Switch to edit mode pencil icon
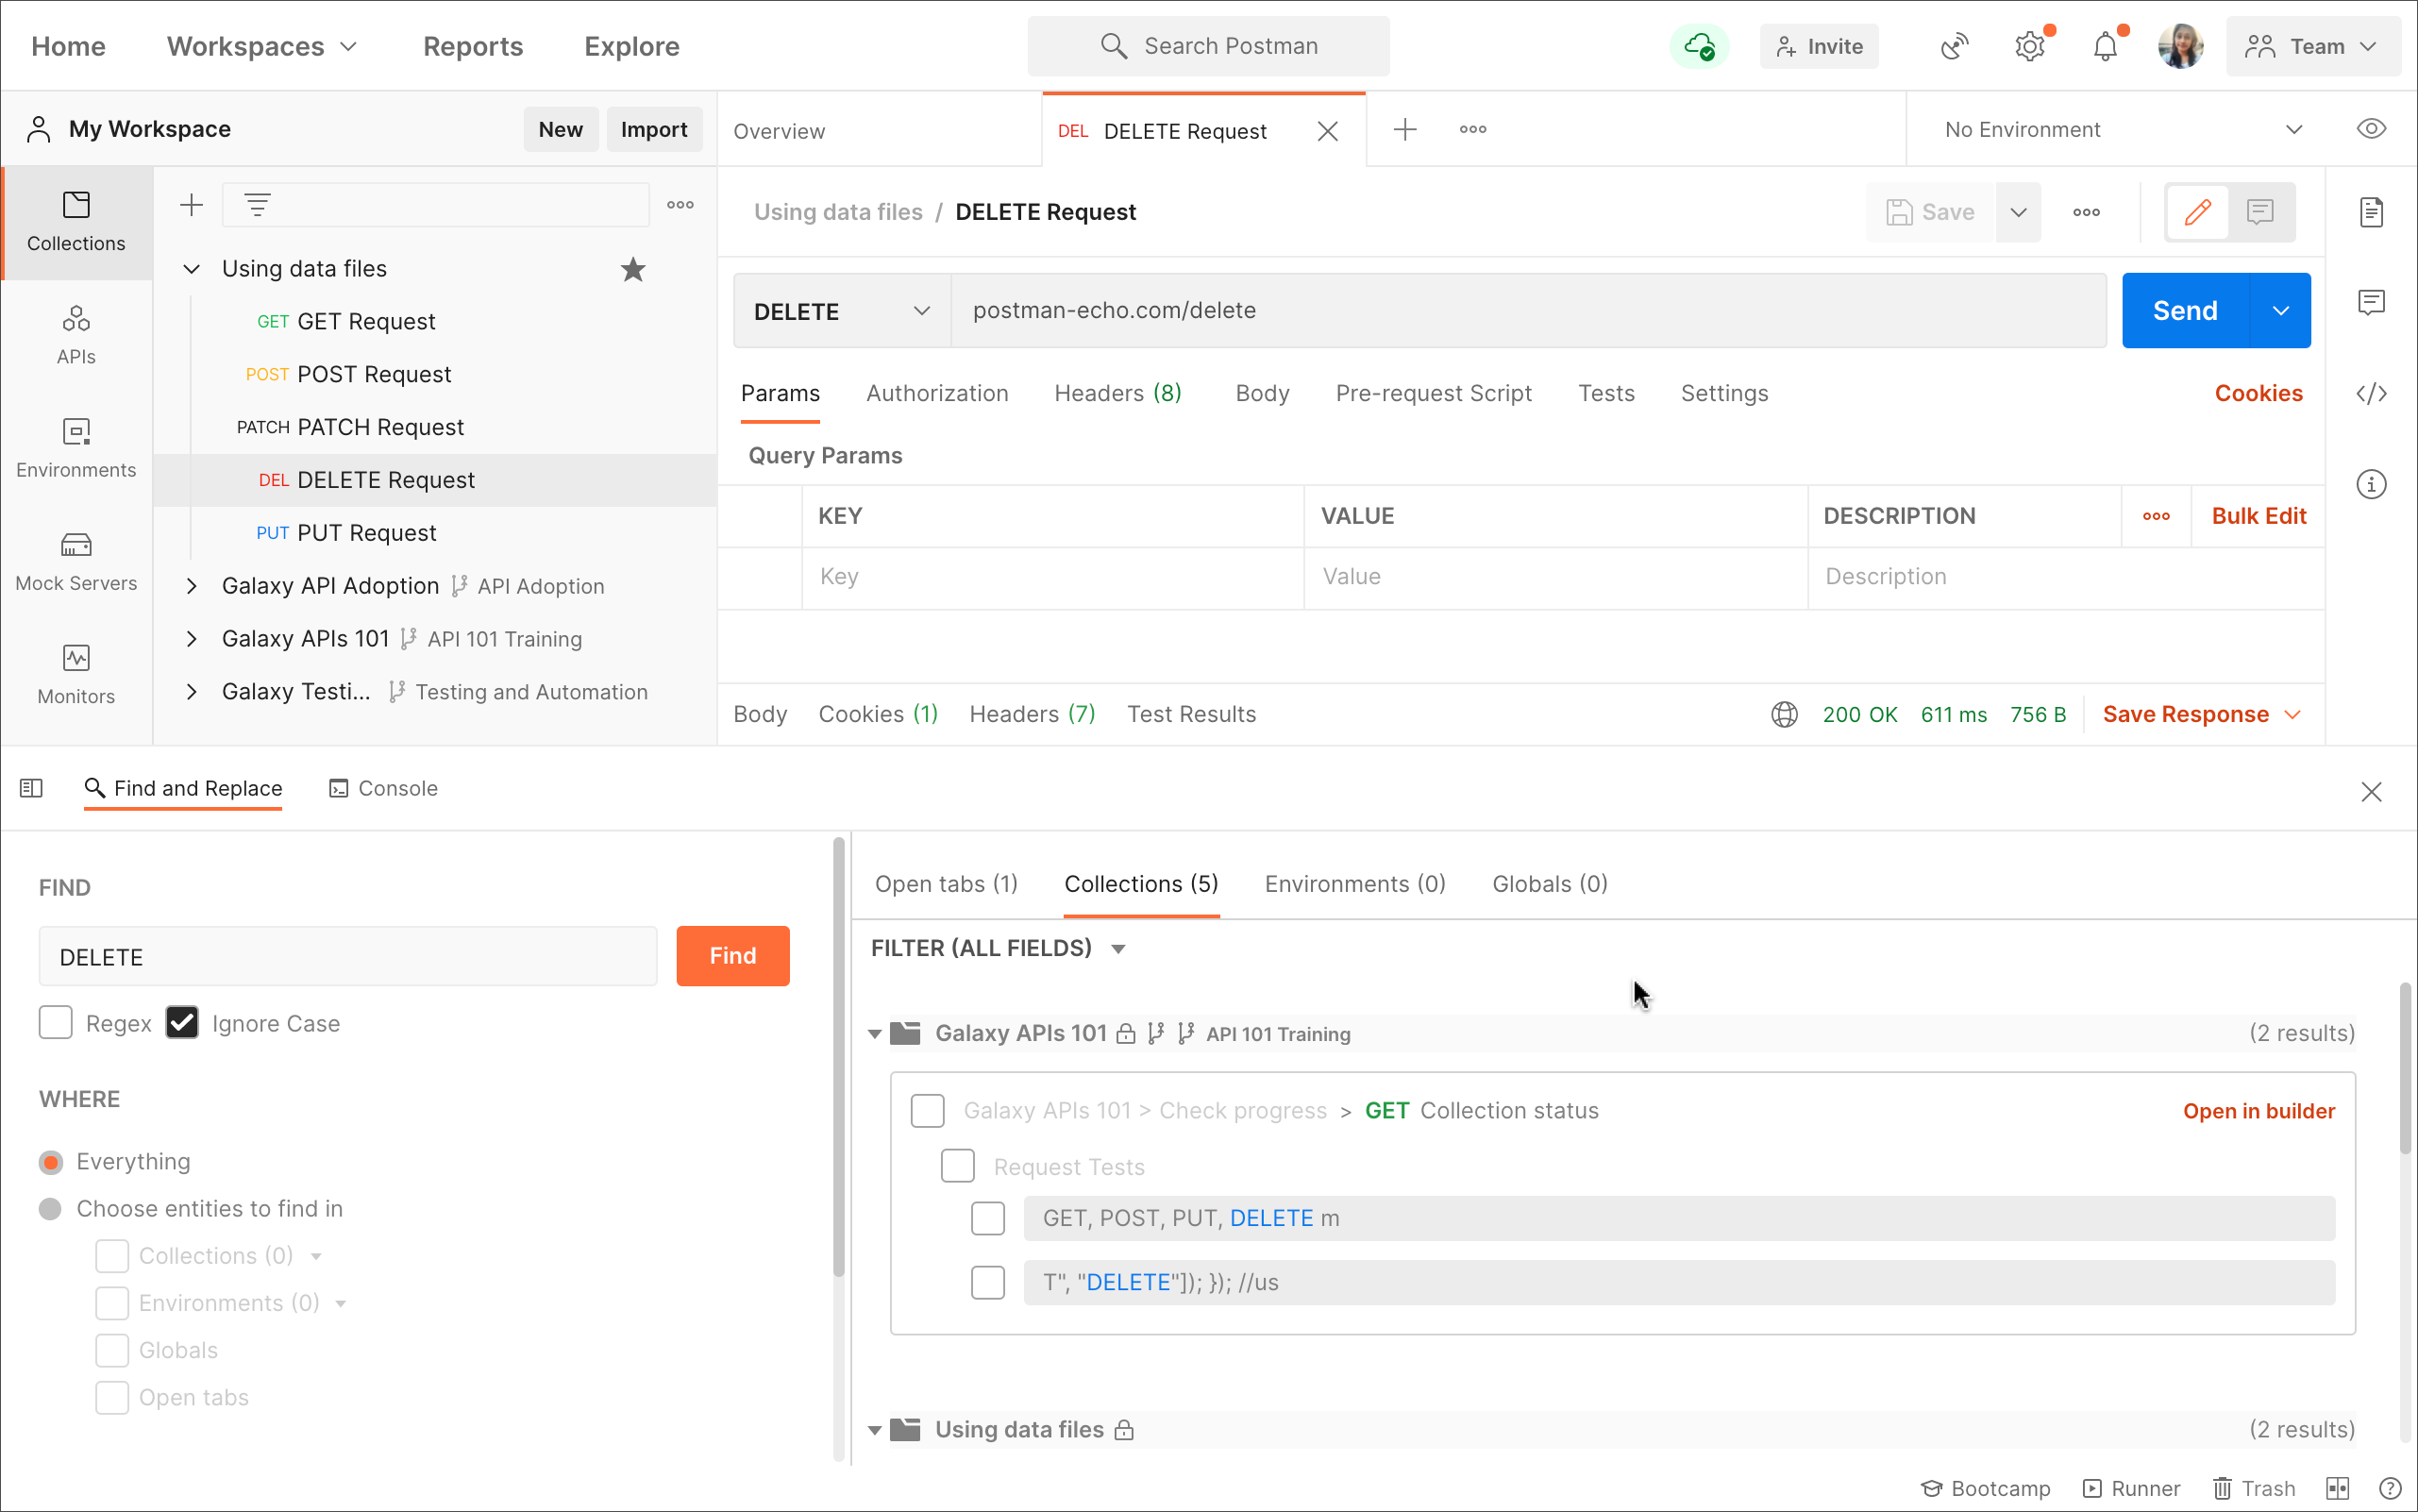The height and width of the screenshot is (1512, 2418). pos(2198,212)
